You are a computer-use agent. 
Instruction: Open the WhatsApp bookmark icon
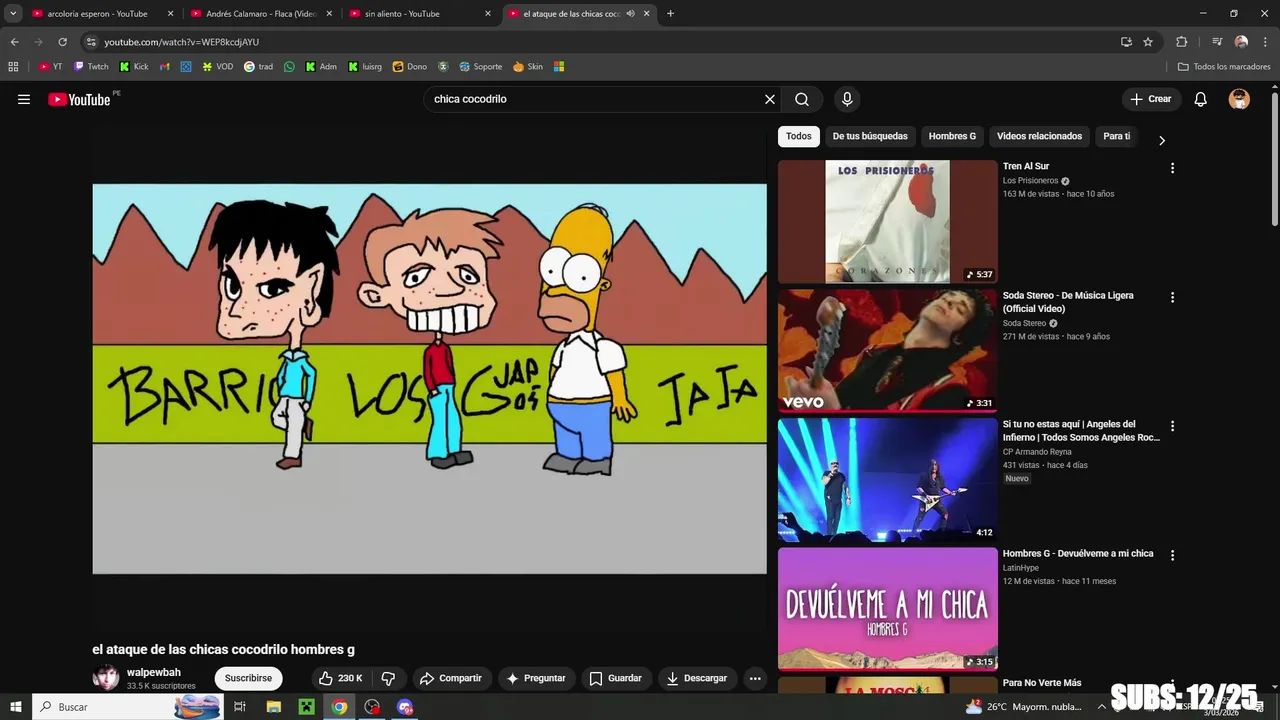pos(289,67)
